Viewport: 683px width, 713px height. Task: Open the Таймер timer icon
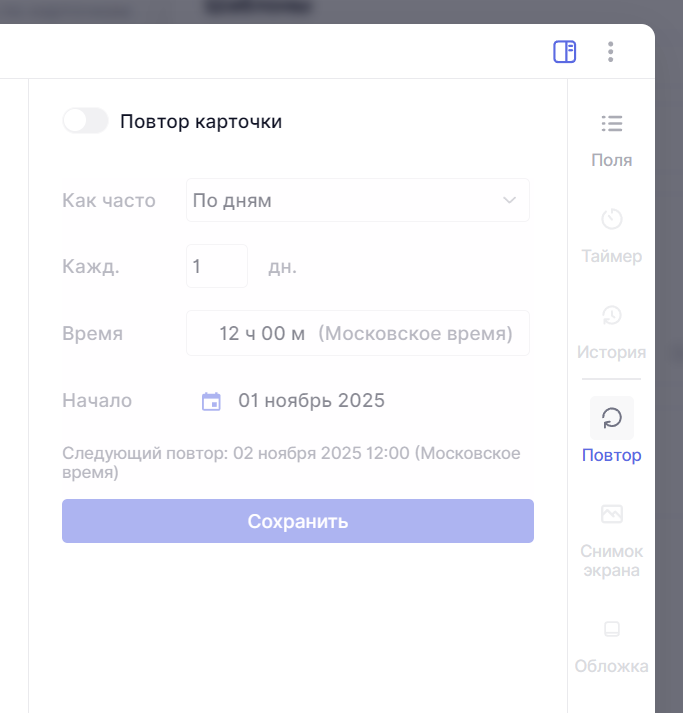coord(611,219)
